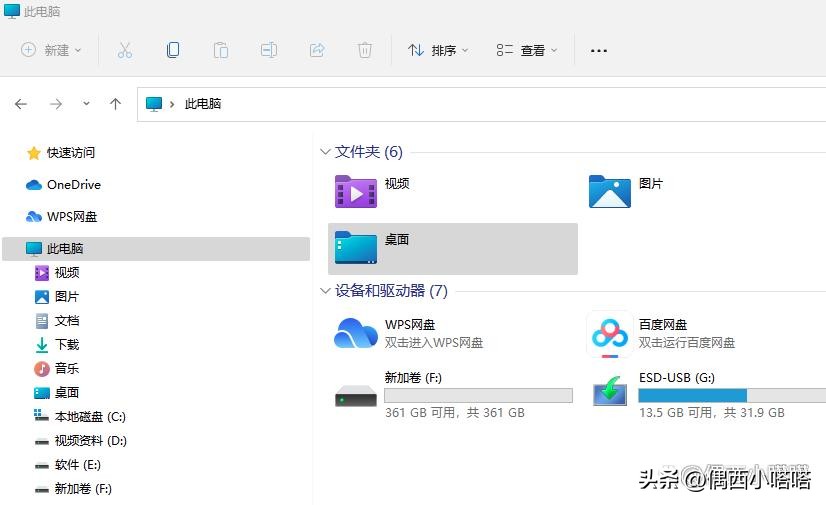
Task: Click the 快速访问 star icon
Action: (34, 153)
